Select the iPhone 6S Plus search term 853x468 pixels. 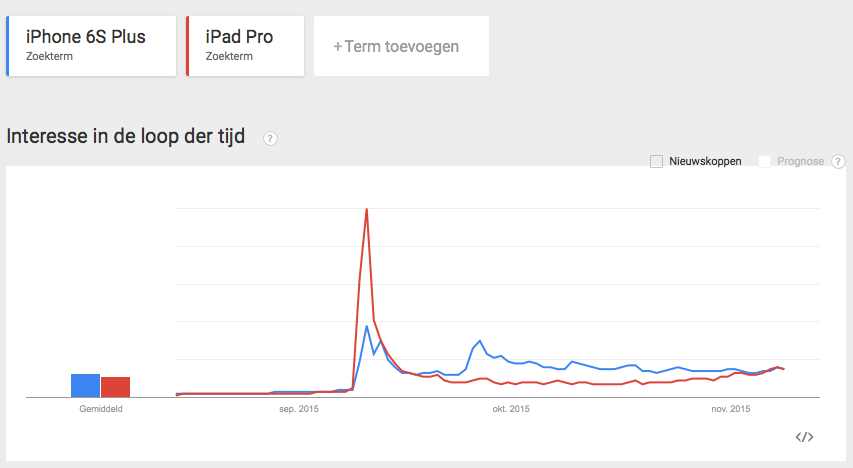tap(85, 38)
